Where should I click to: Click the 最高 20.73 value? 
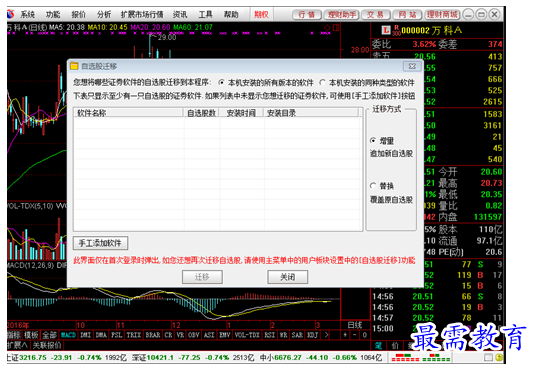pos(491,183)
